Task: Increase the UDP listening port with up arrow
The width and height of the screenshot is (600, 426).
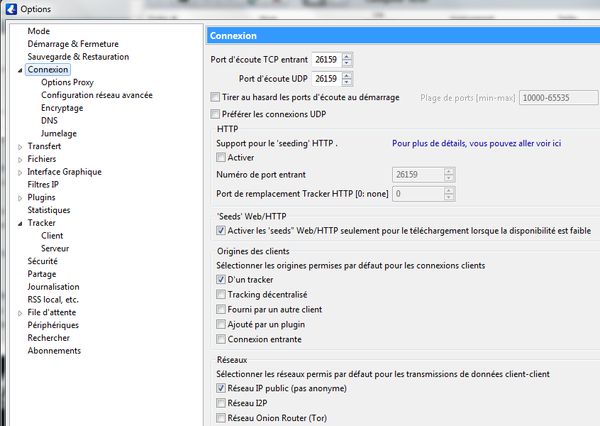Action: pos(347,75)
